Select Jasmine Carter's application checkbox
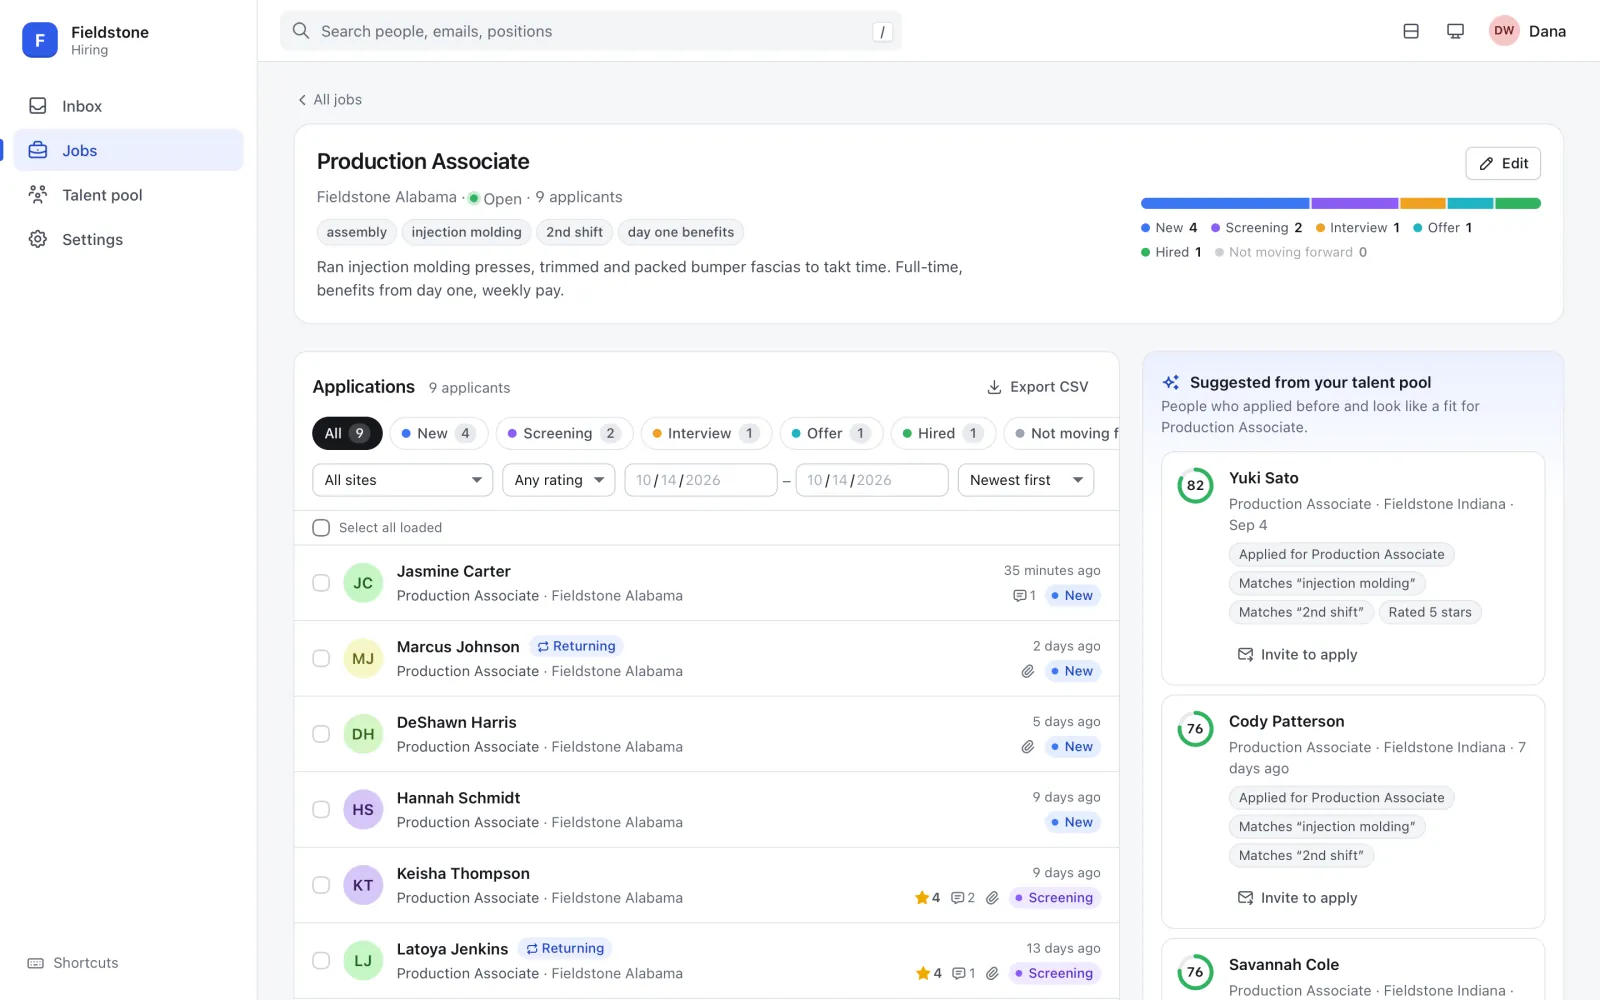The height and width of the screenshot is (1000, 1600). coord(321,583)
